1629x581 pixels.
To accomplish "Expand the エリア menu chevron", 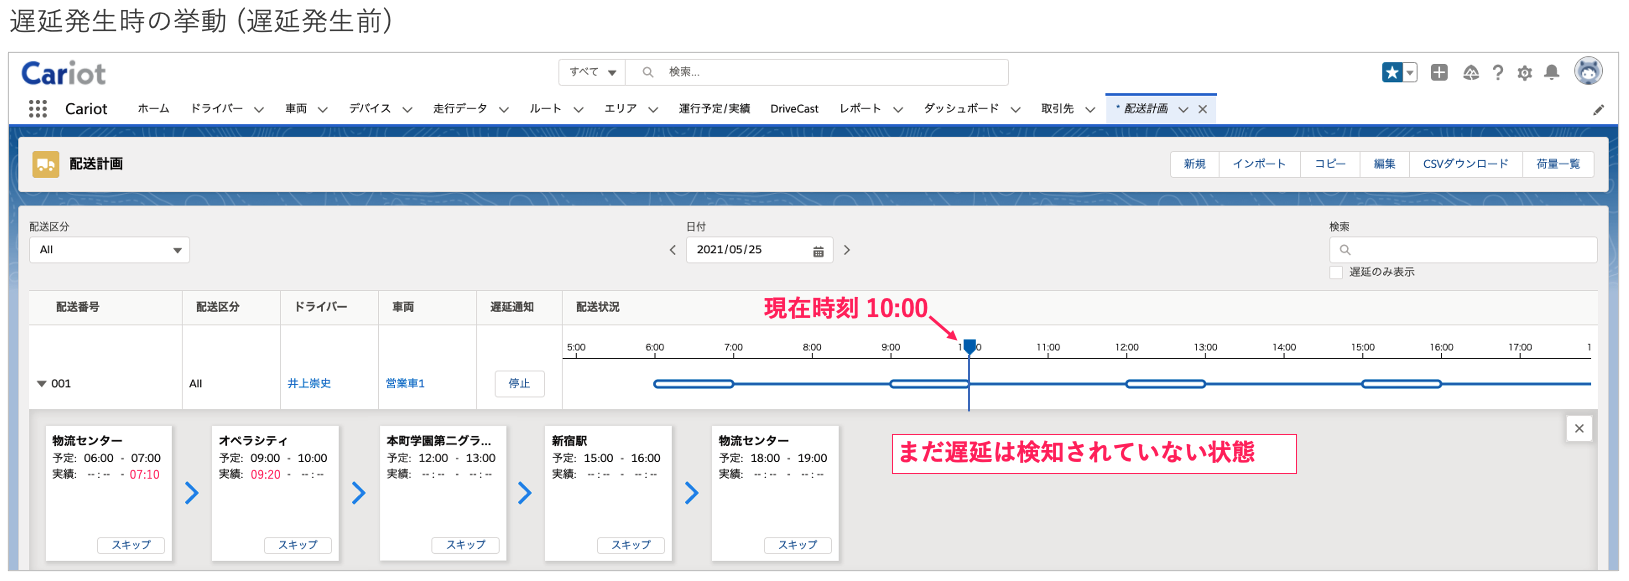I will [653, 110].
